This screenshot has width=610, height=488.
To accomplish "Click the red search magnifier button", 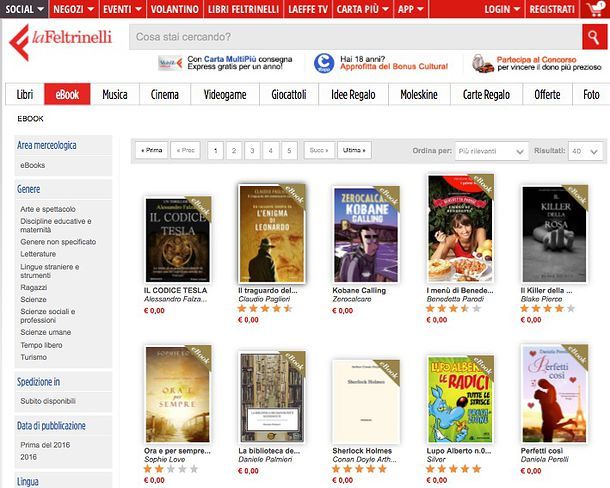I will (594, 37).
